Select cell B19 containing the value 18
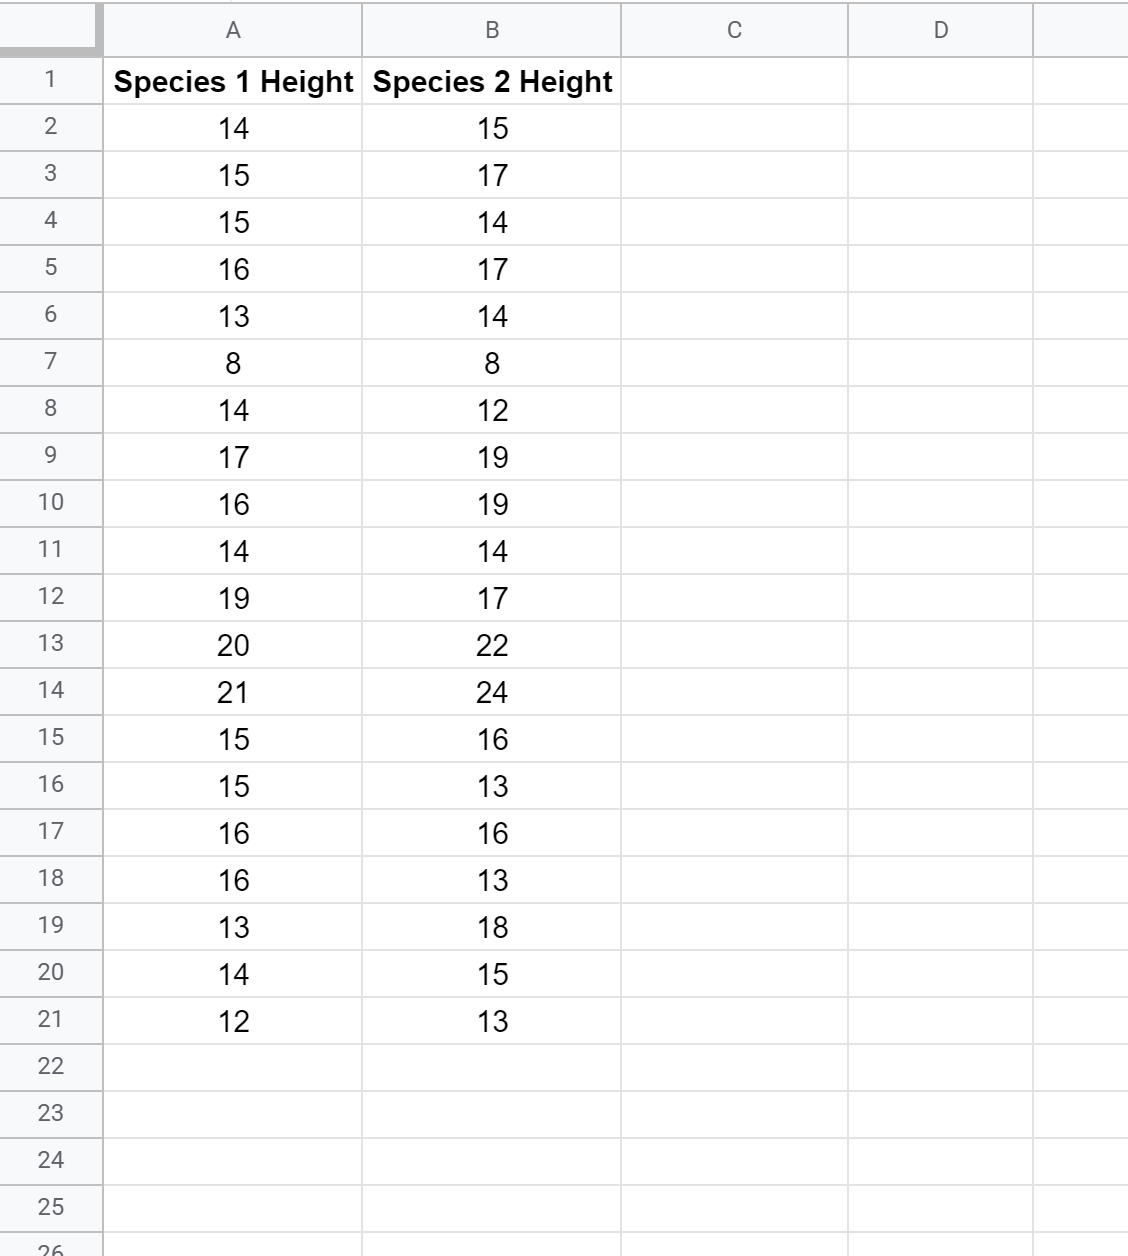Image resolution: width=1128 pixels, height=1256 pixels. [x=492, y=926]
